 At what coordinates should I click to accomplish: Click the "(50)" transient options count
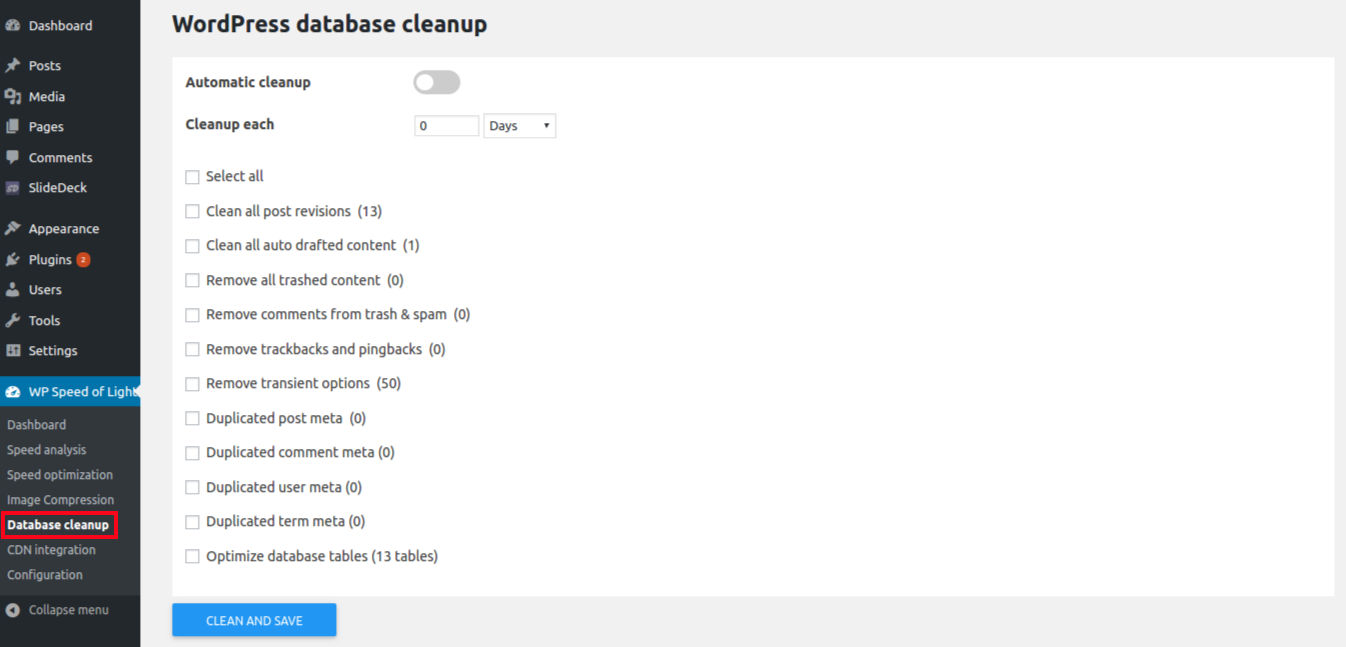(x=389, y=384)
